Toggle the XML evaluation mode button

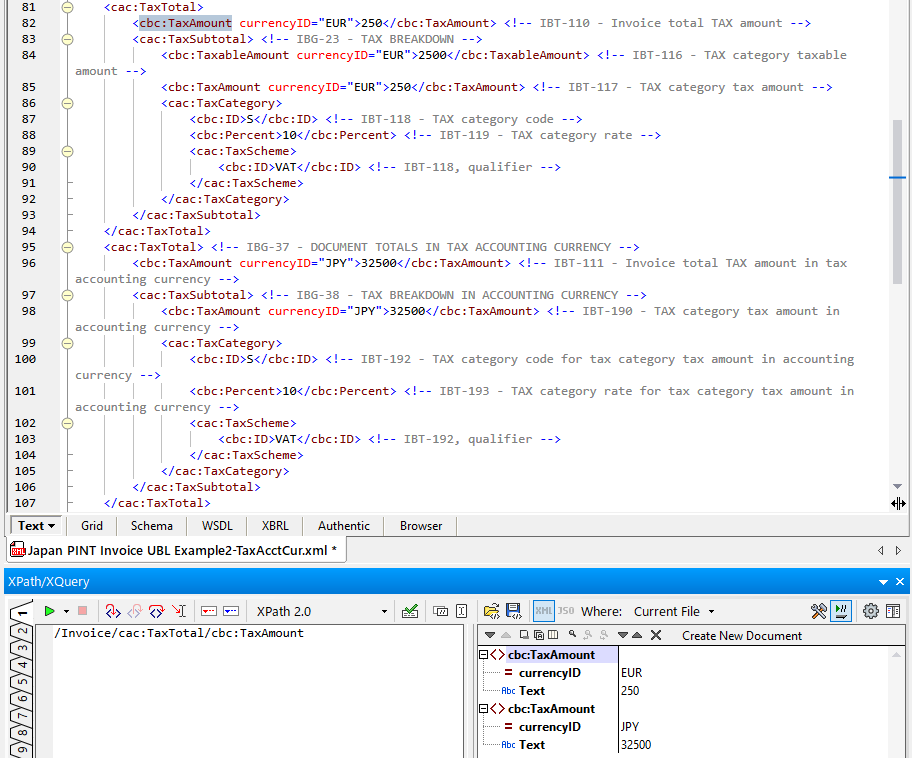click(x=544, y=611)
